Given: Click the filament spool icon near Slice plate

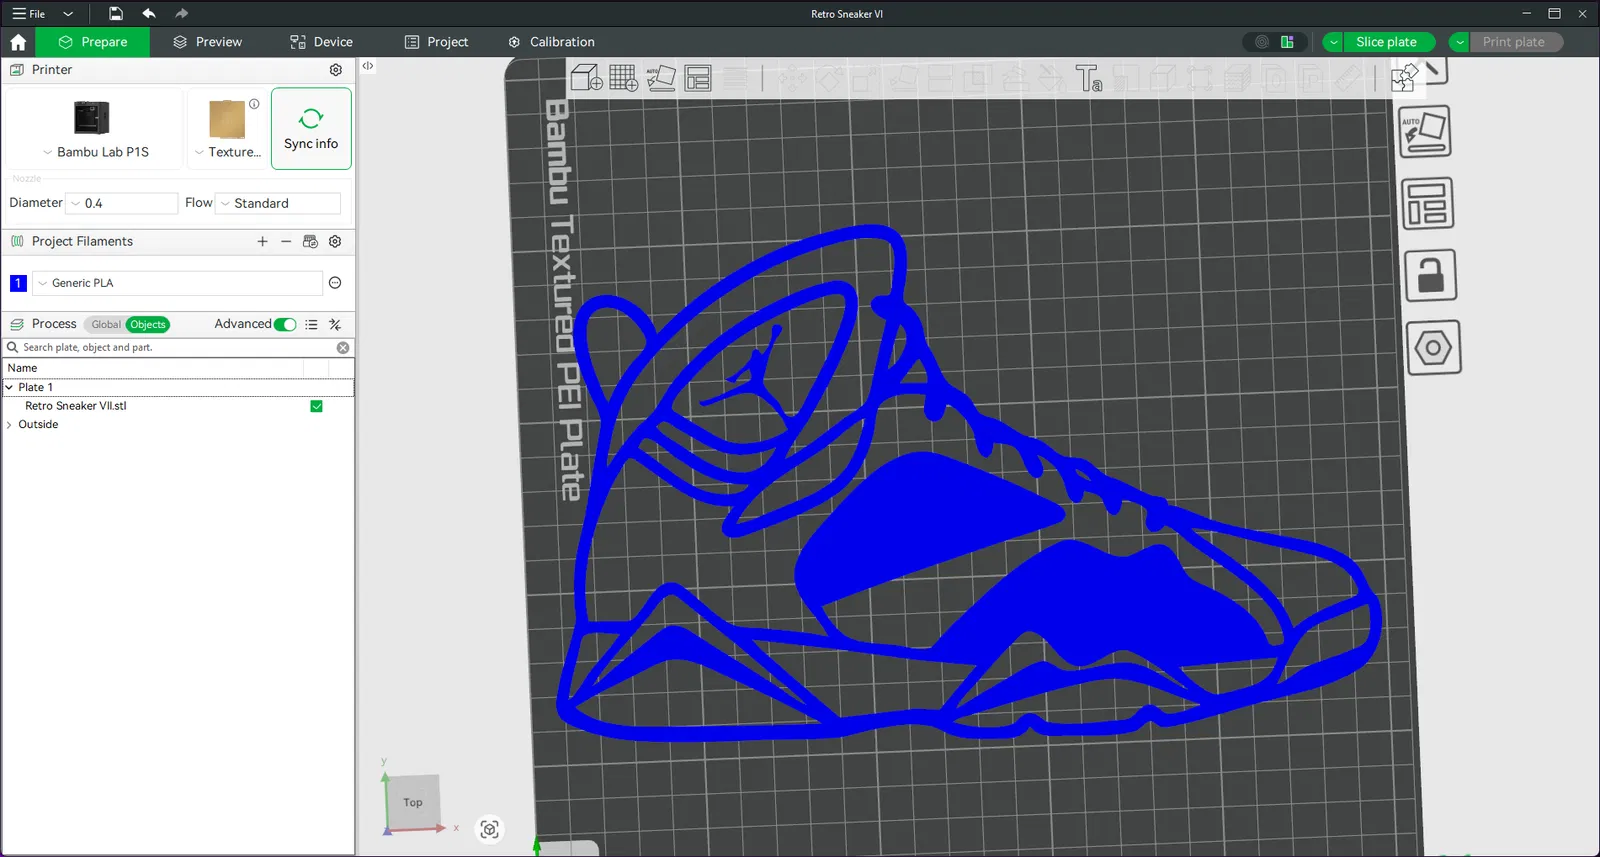Looking at the screenshot, I should [1262, 42].
